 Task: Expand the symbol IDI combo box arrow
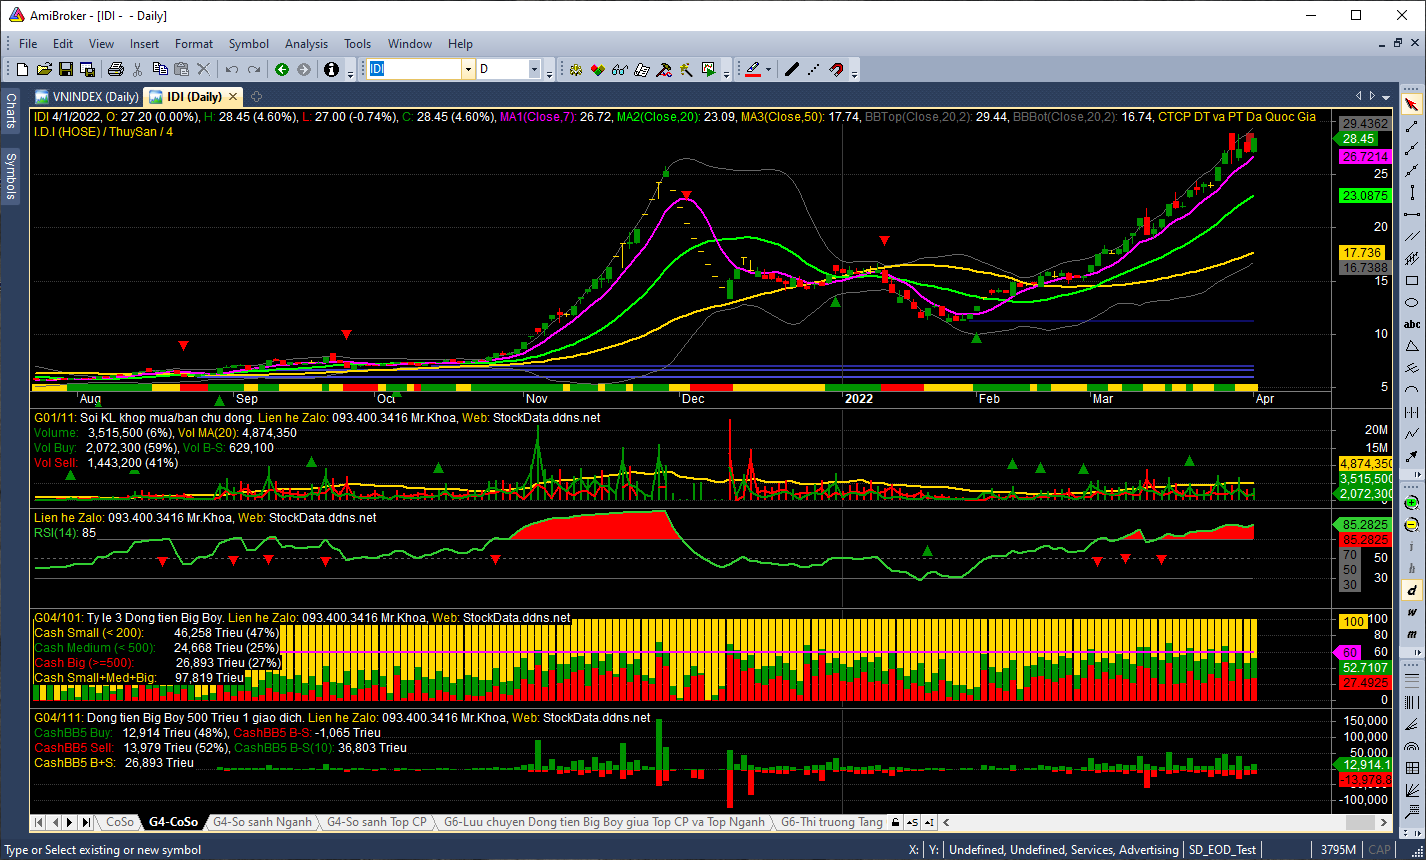(x=467, y=69)
